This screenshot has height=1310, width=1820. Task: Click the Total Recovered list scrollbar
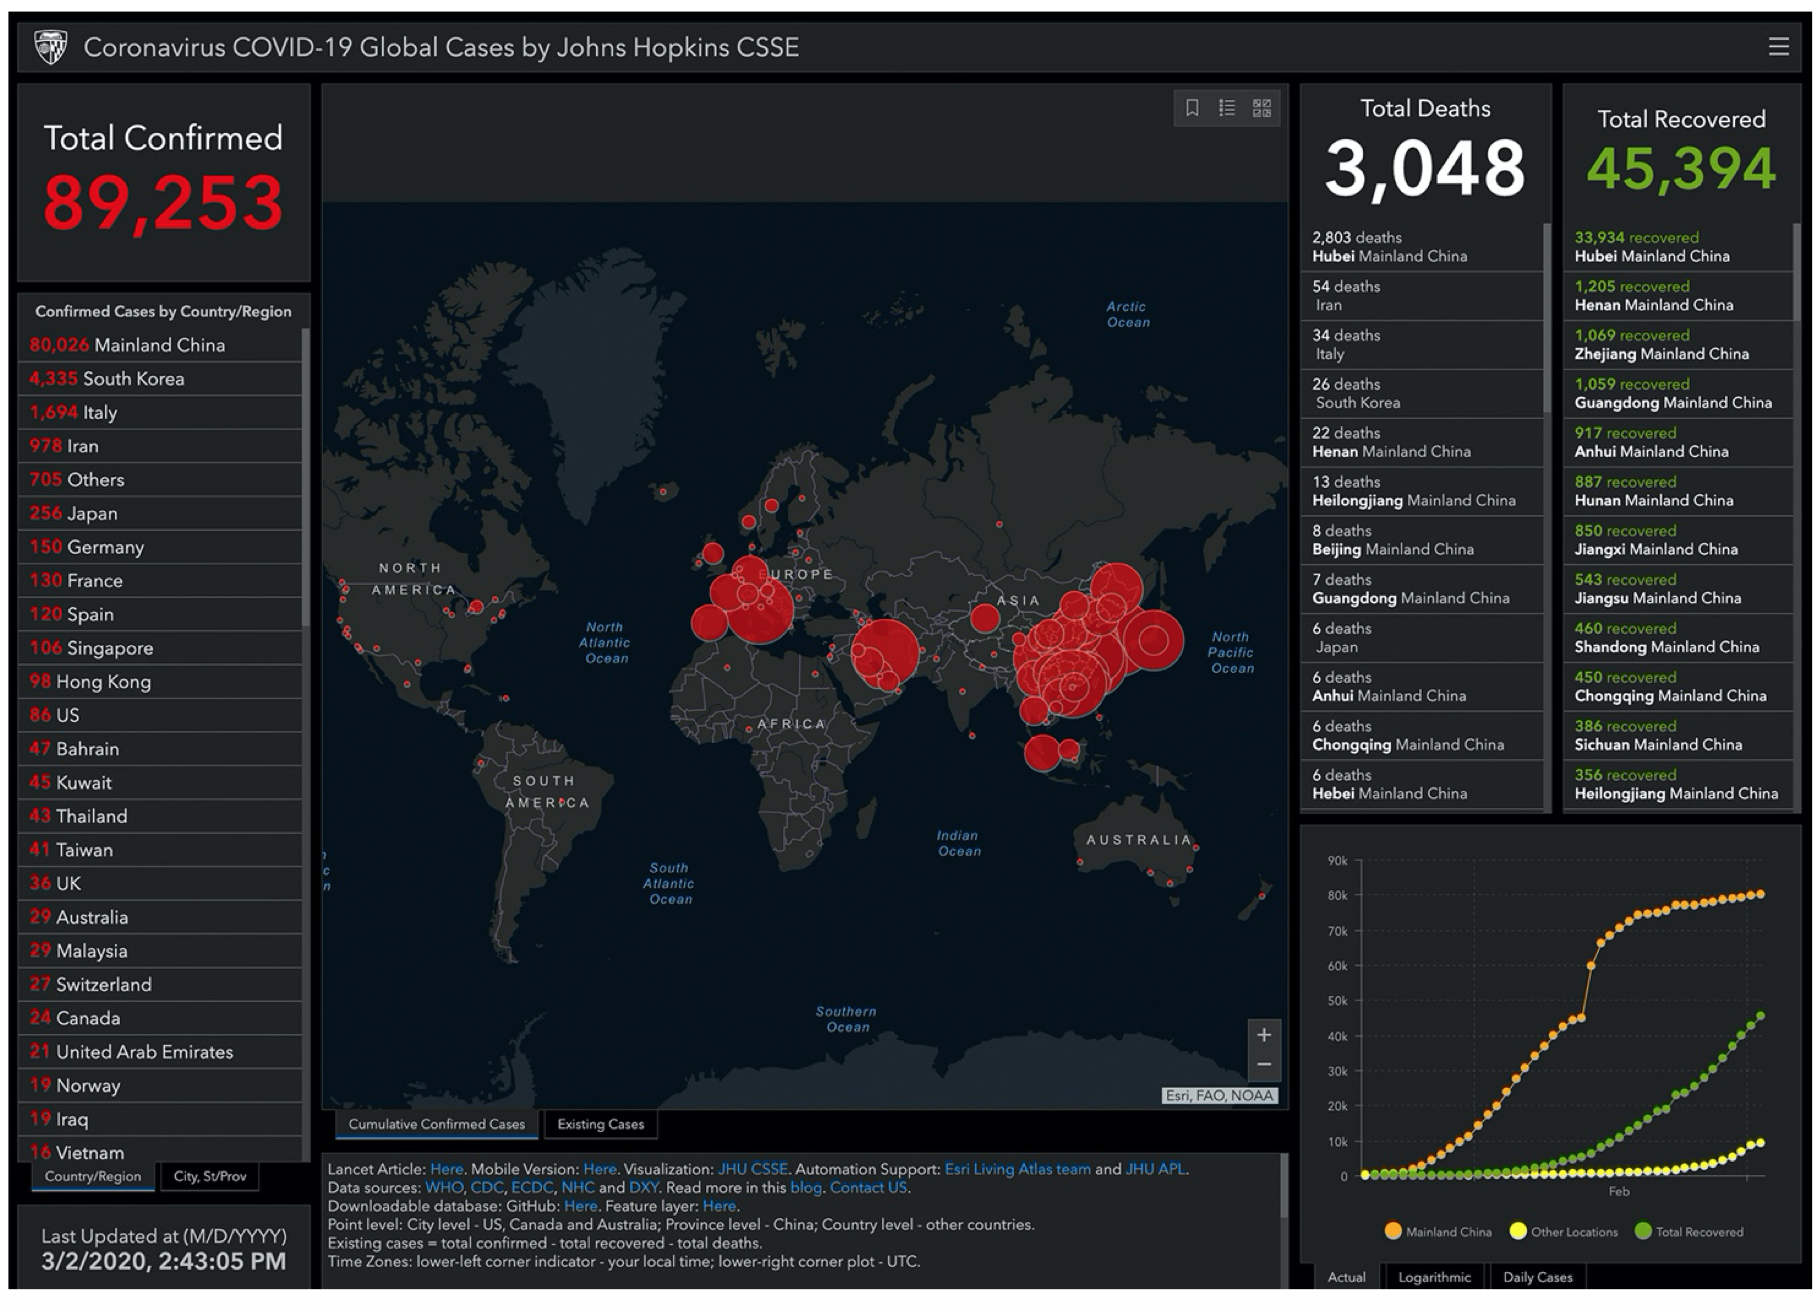1796,272
